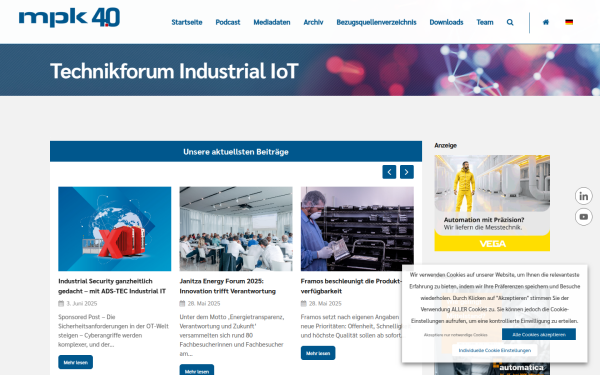Open Janitza Energy Forum 2025 headline
Image resolution: width=600 pixels, height=375 pixels.
(x=228, y=286)
